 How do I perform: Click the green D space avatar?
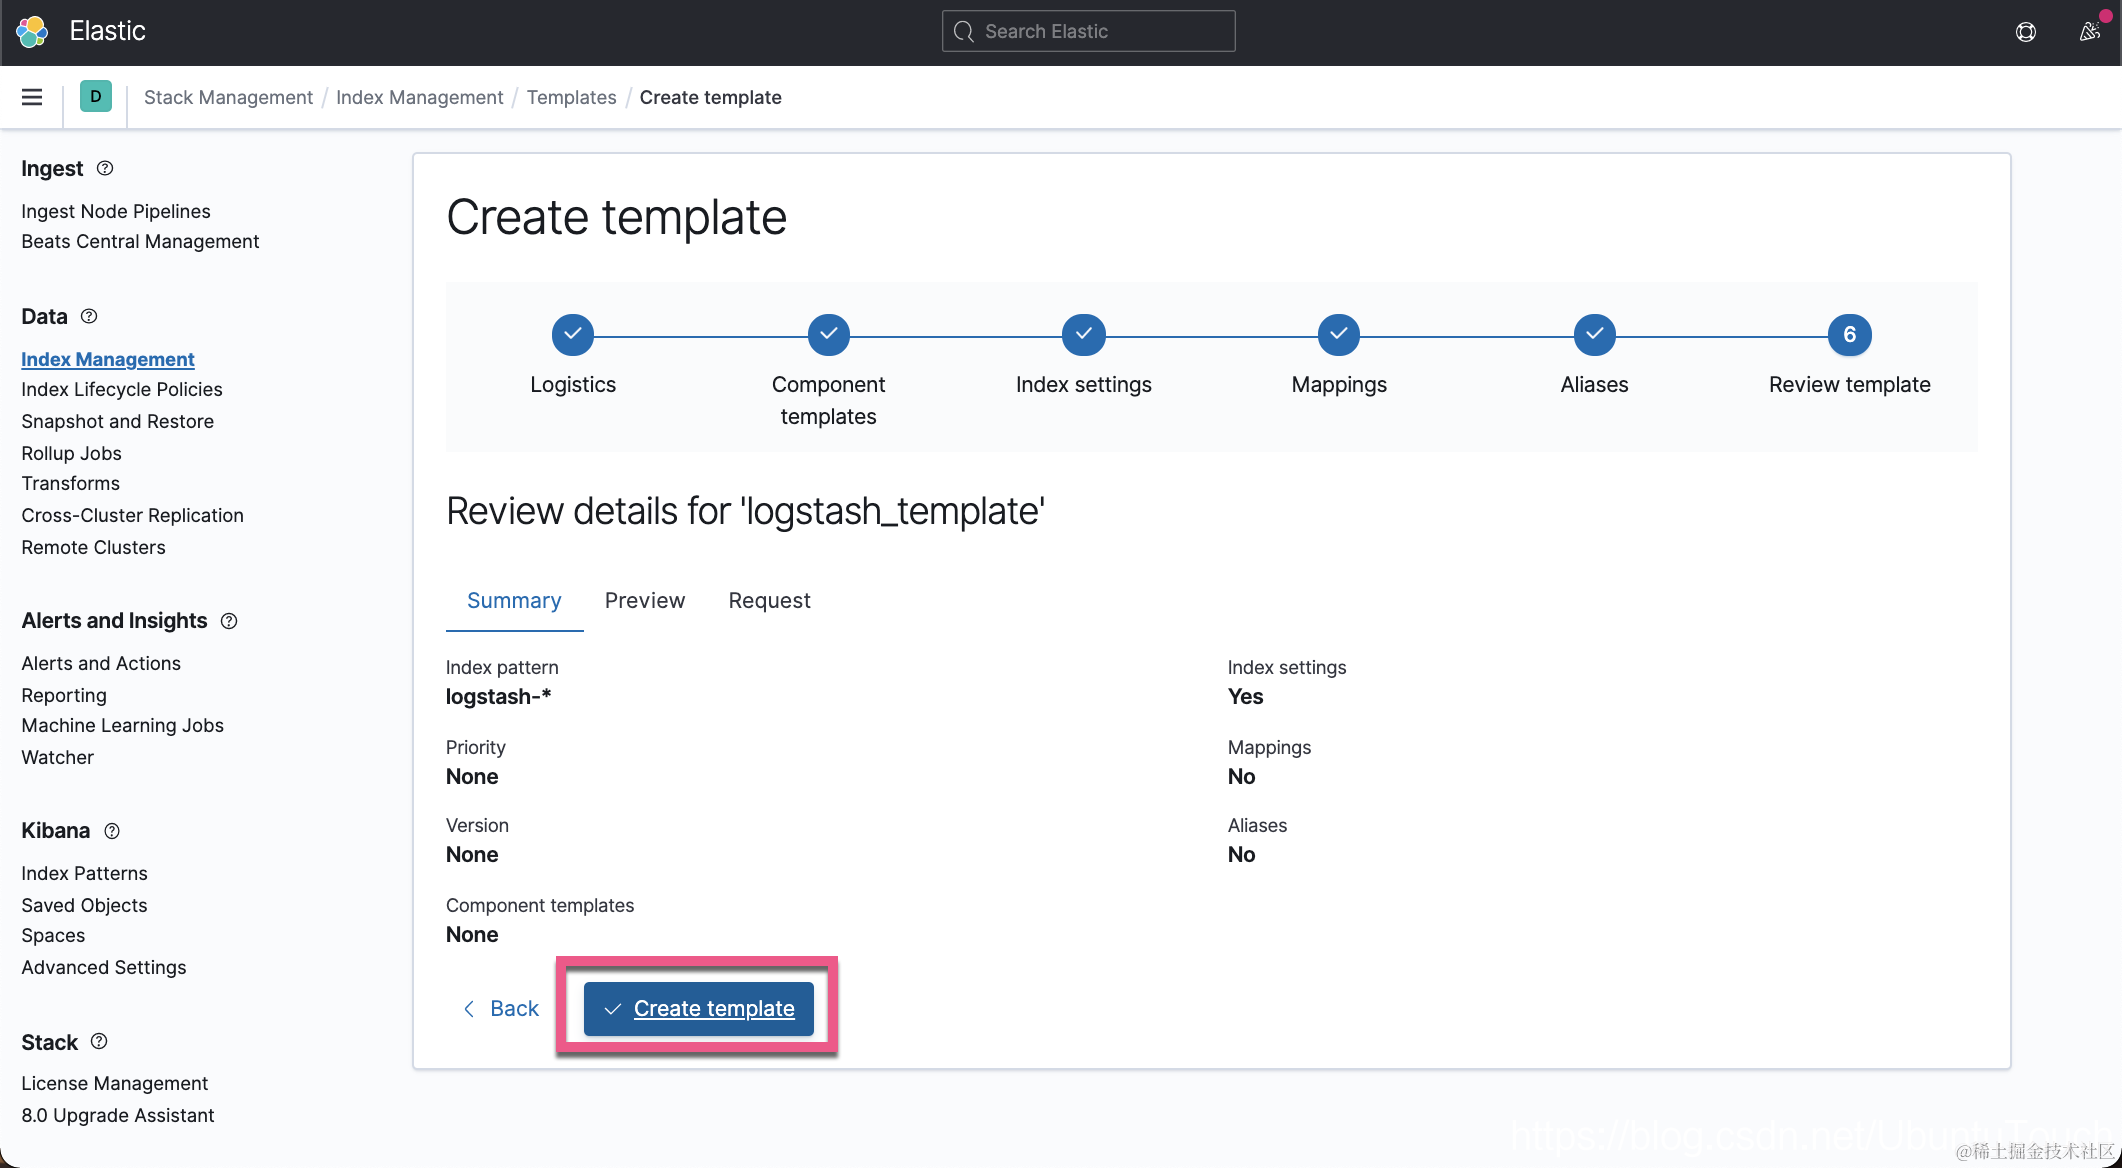coord(96,97)
